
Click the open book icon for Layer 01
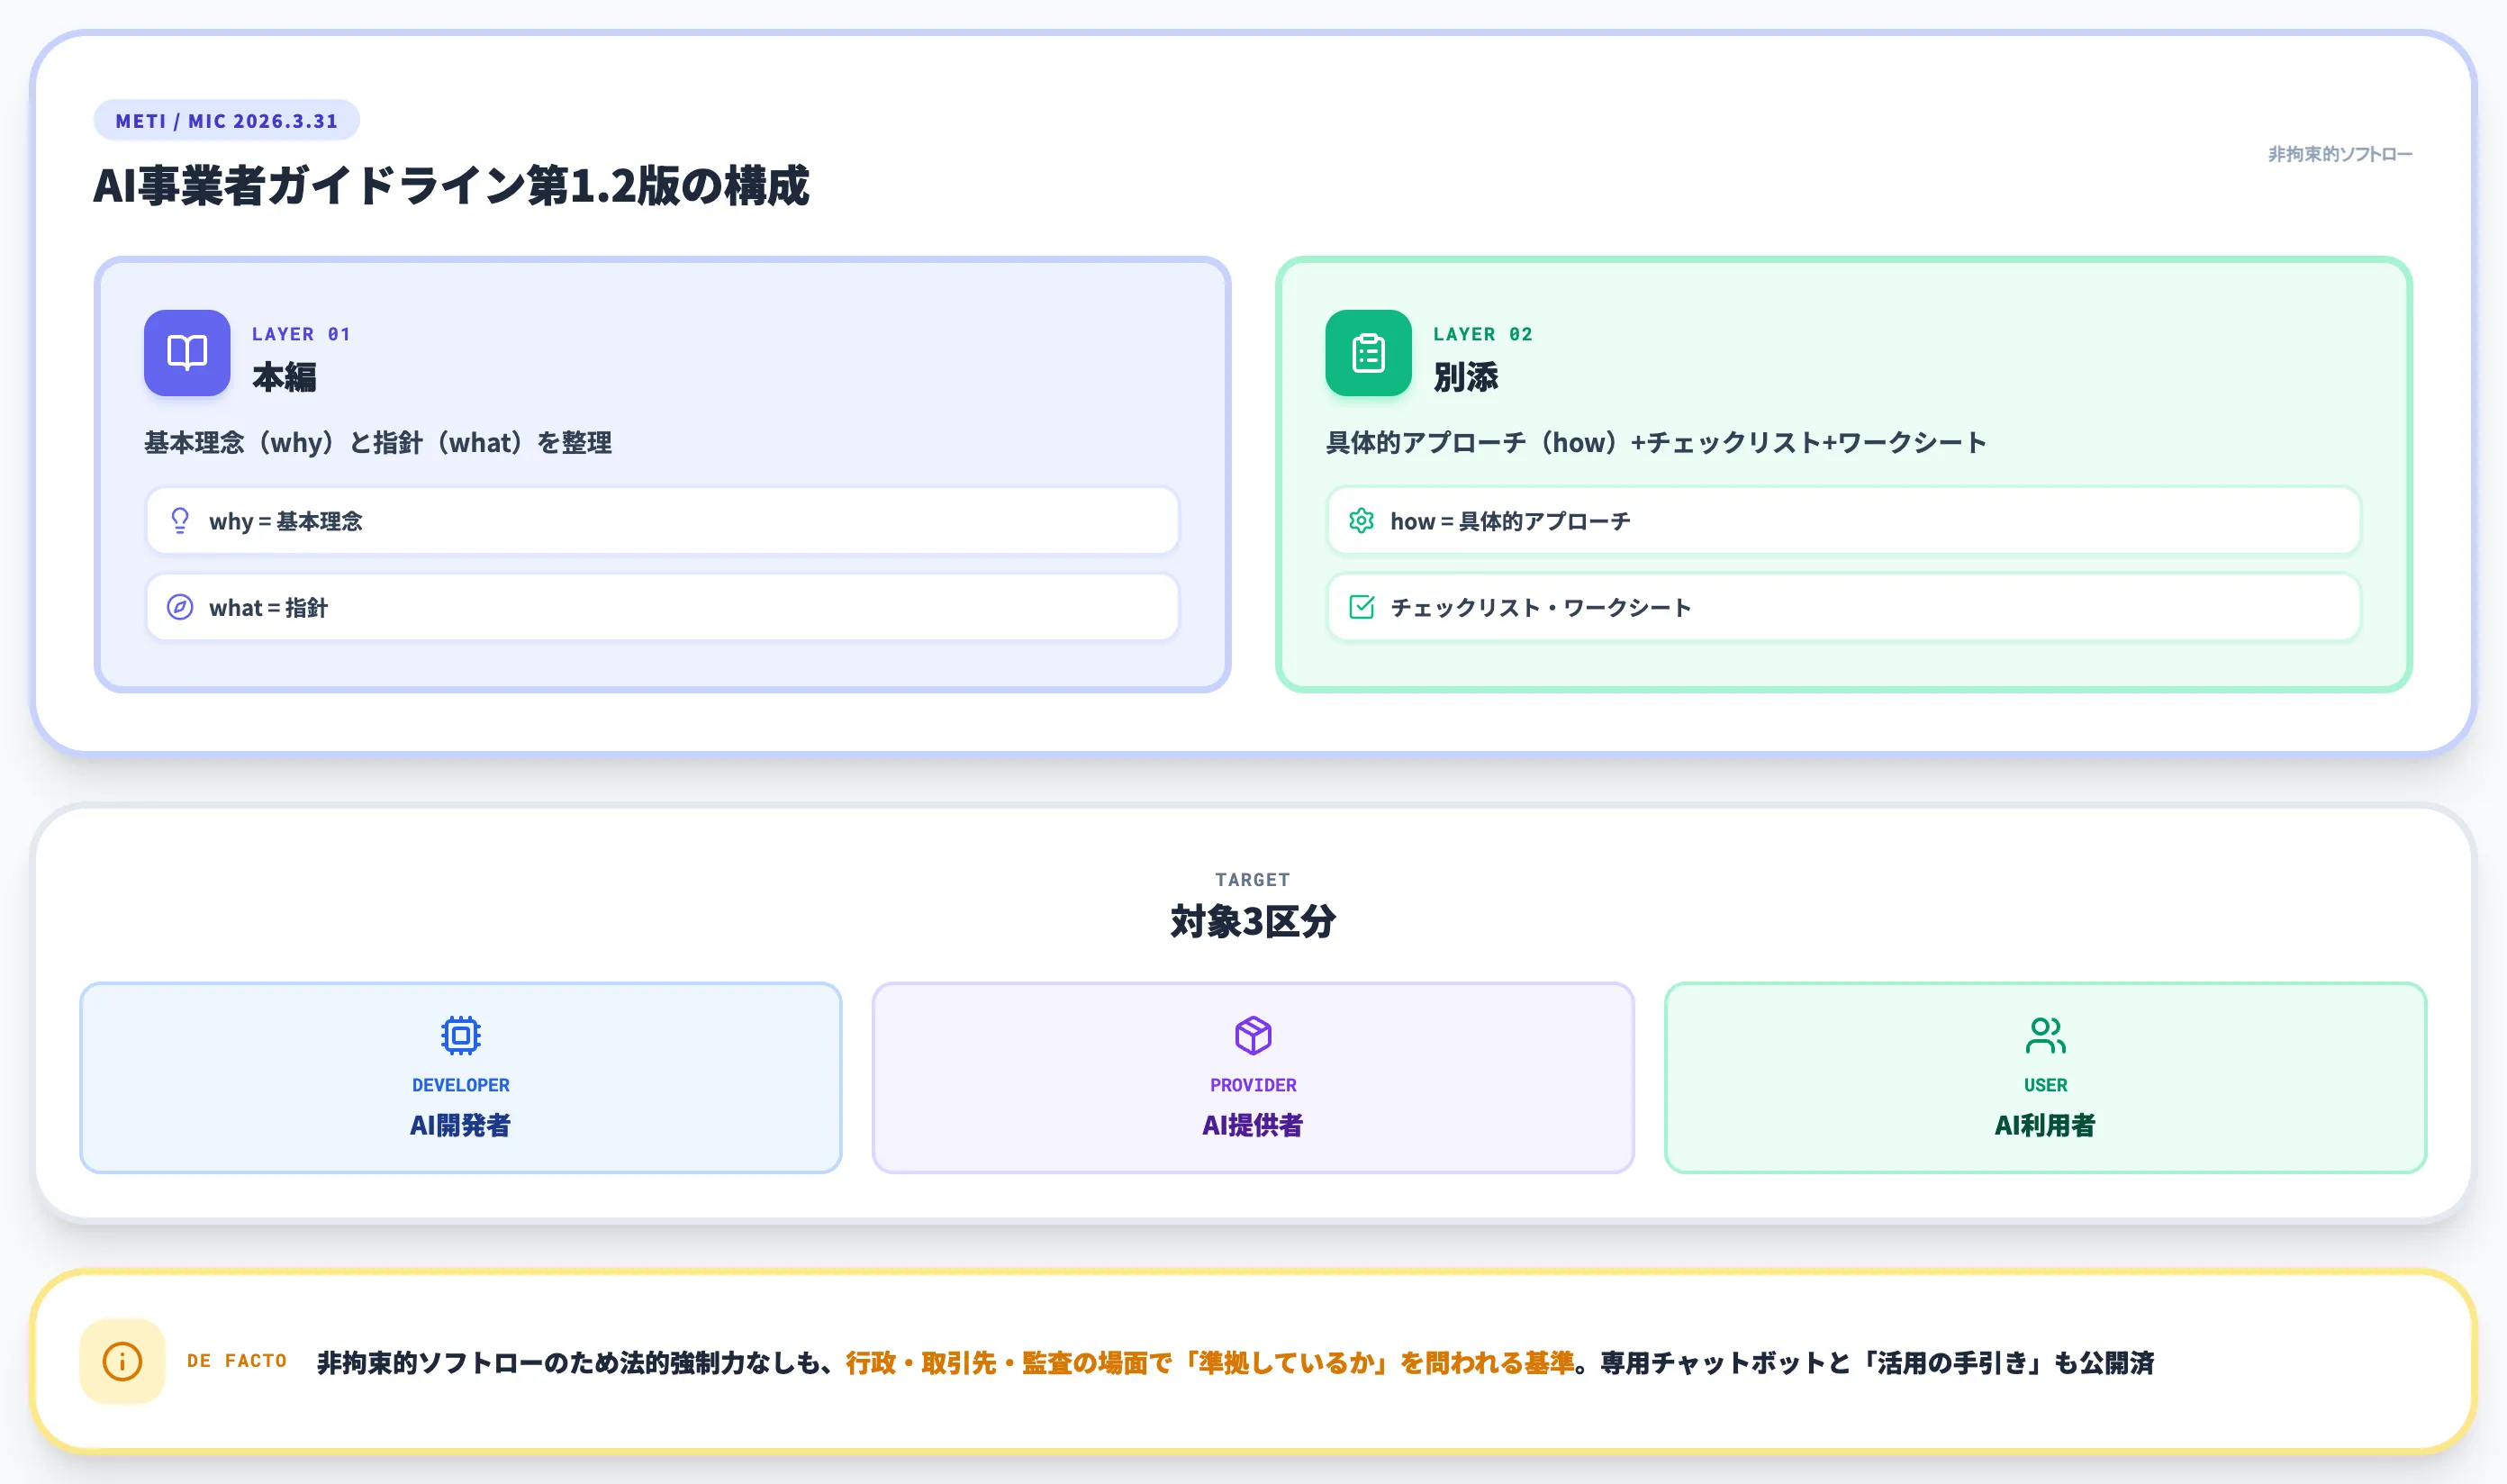pyautogui.click(x=187, y=352)
